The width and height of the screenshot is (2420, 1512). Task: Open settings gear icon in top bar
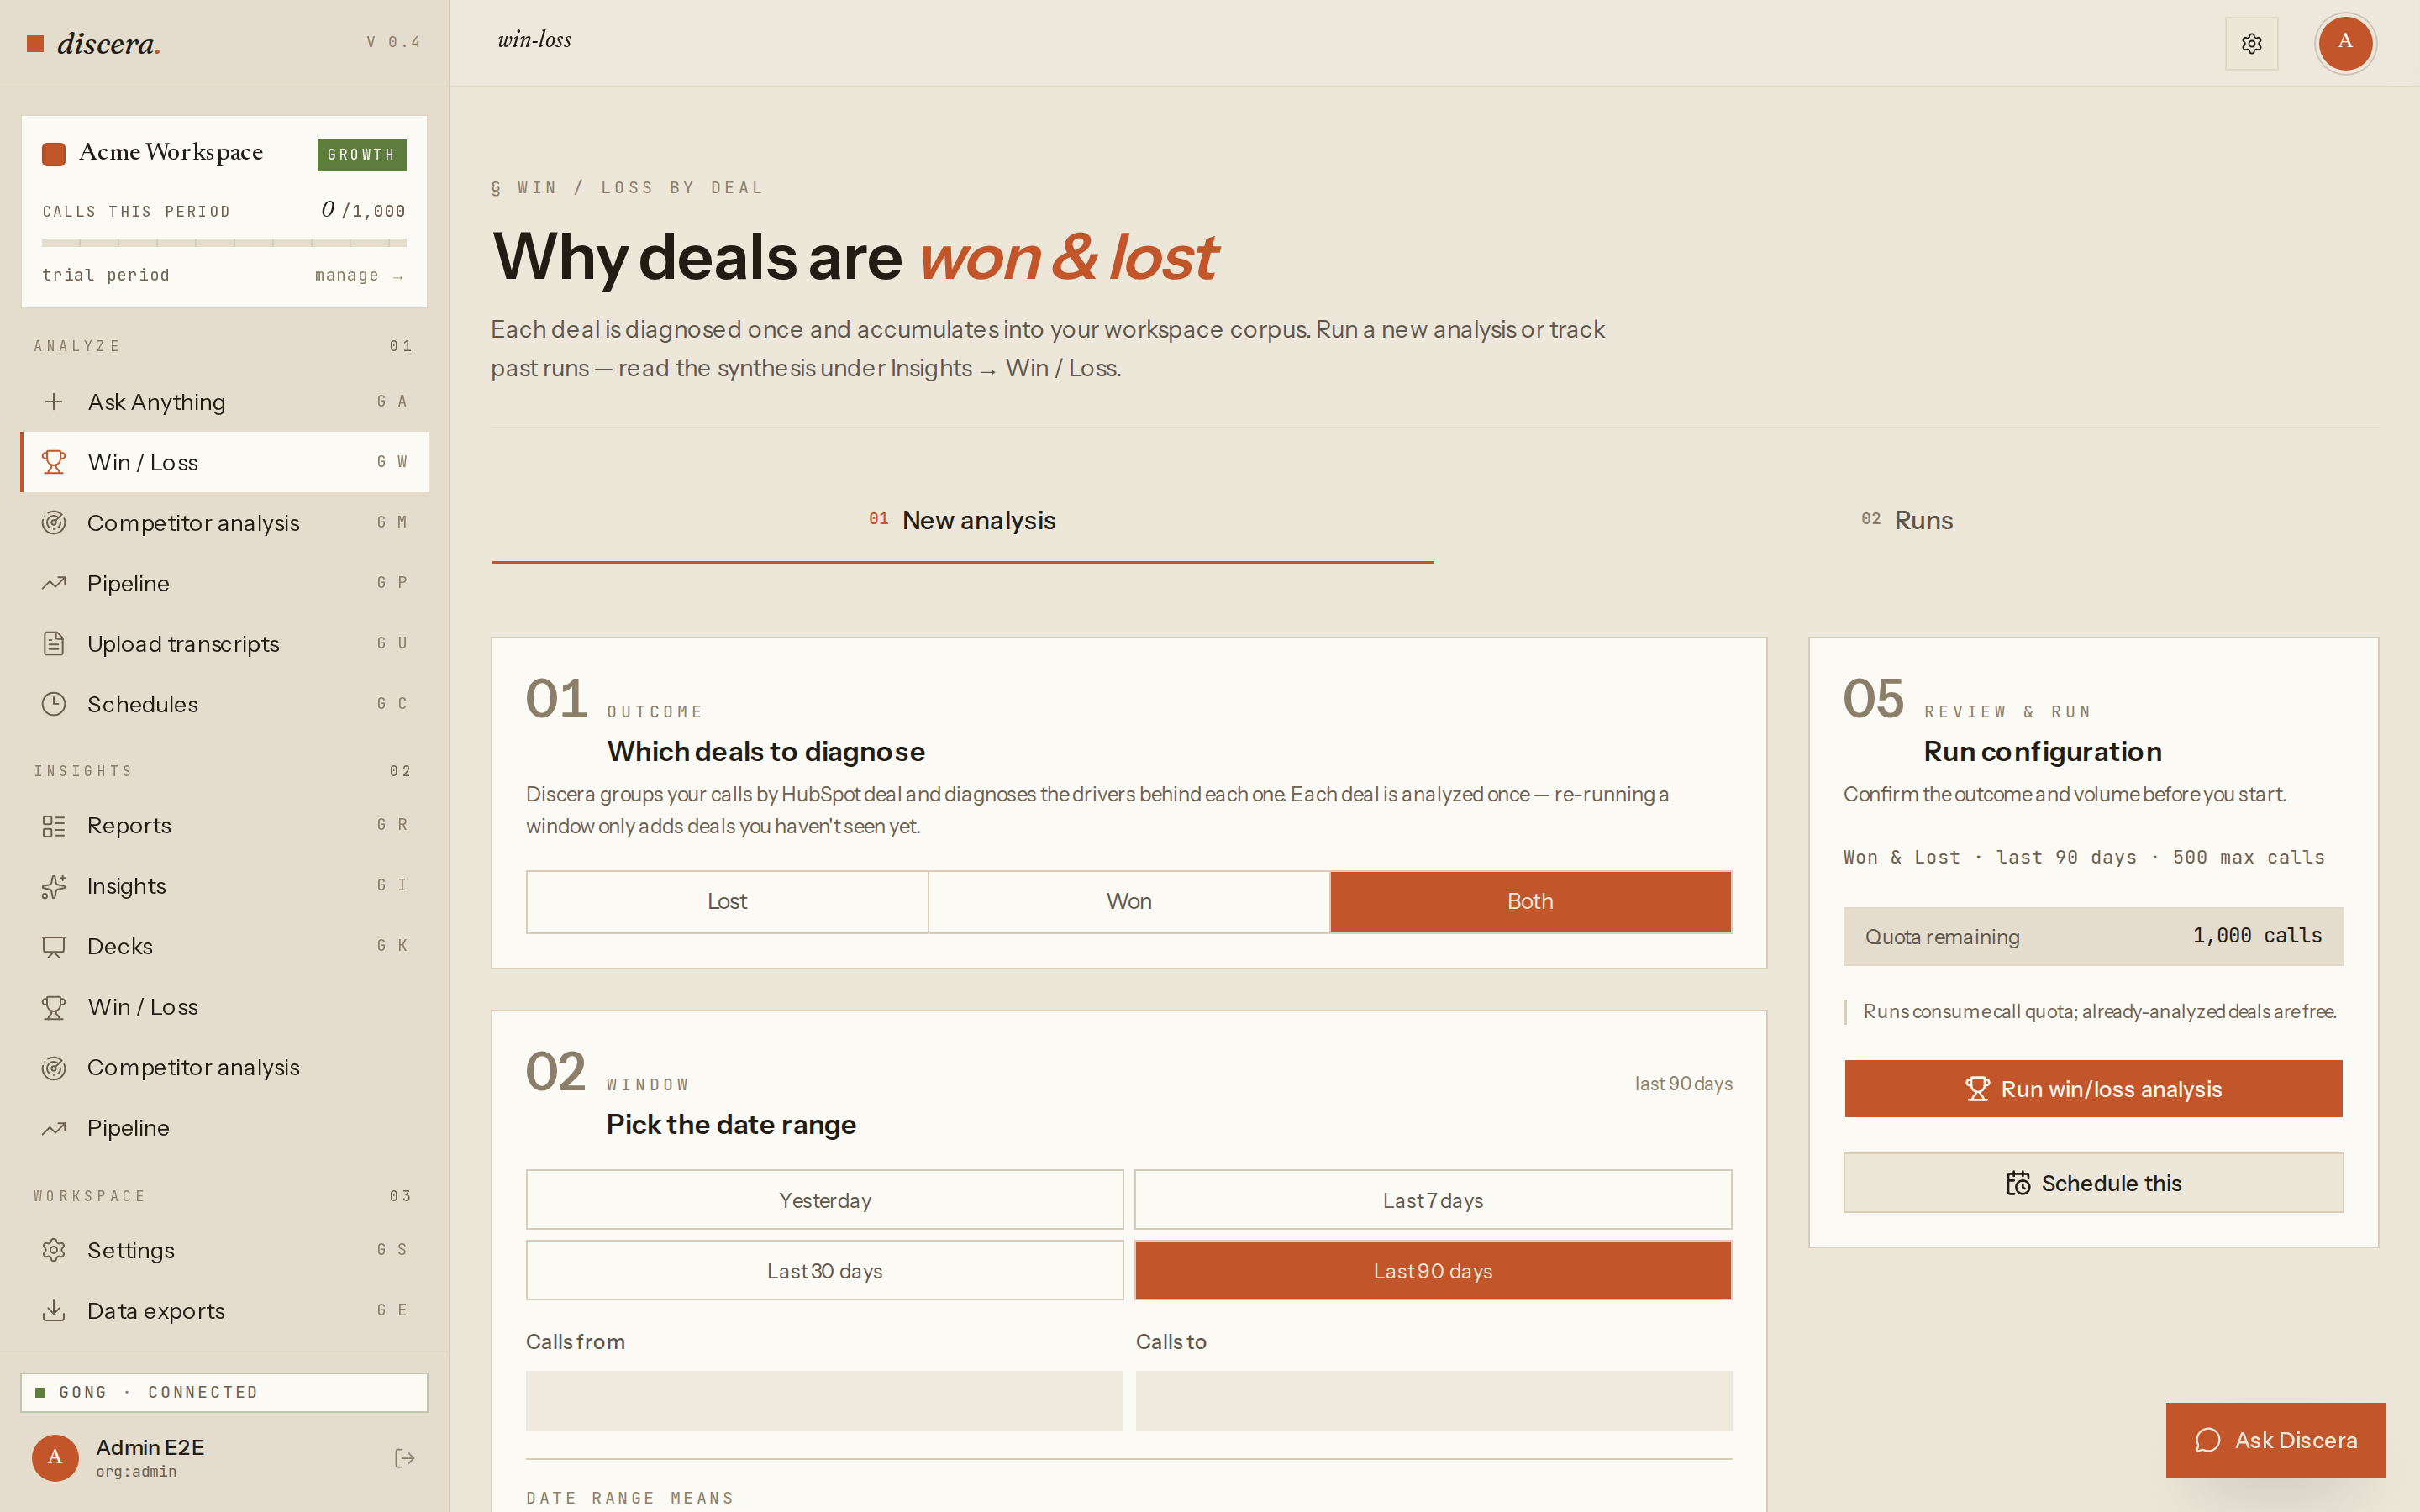coord(2251,43)
